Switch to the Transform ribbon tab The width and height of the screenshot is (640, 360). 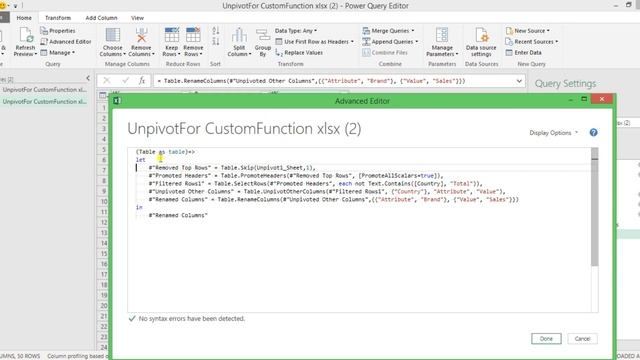pos(58,18)
